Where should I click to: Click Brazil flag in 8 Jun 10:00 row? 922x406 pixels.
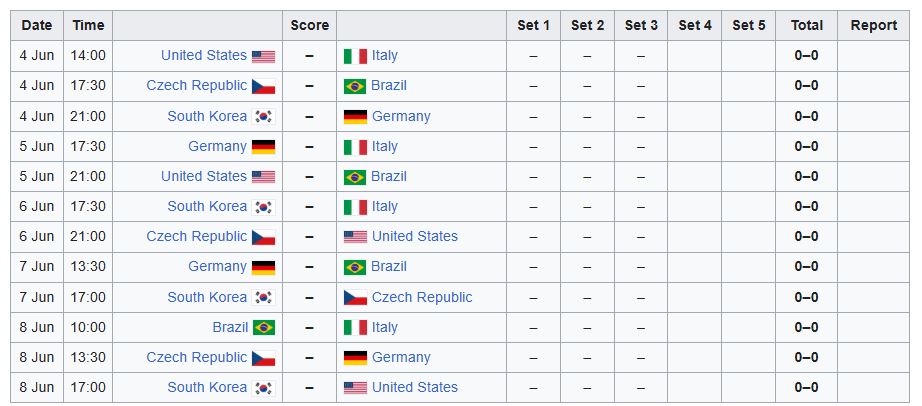[264, 328]
